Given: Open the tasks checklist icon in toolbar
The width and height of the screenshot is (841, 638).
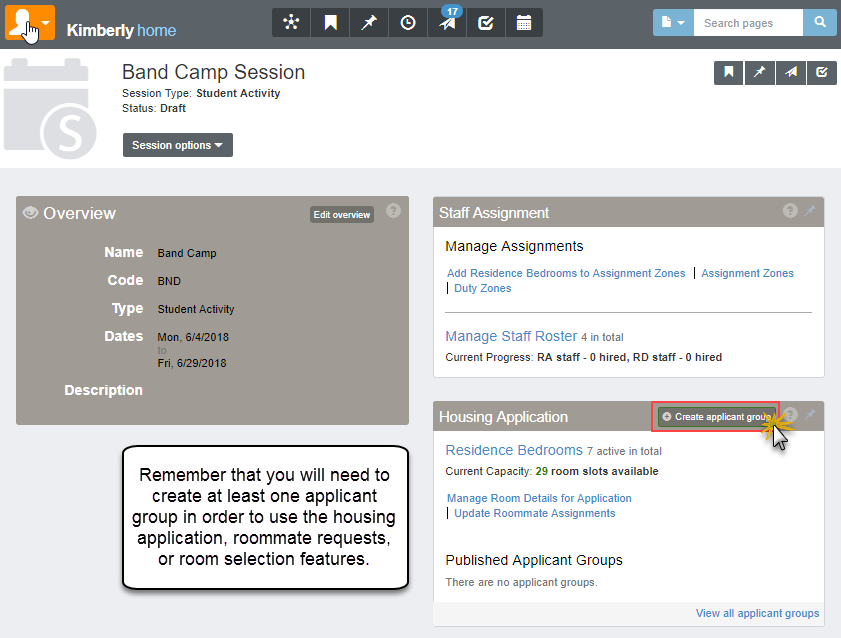Looking at the screenshot, I should point(486,23).
